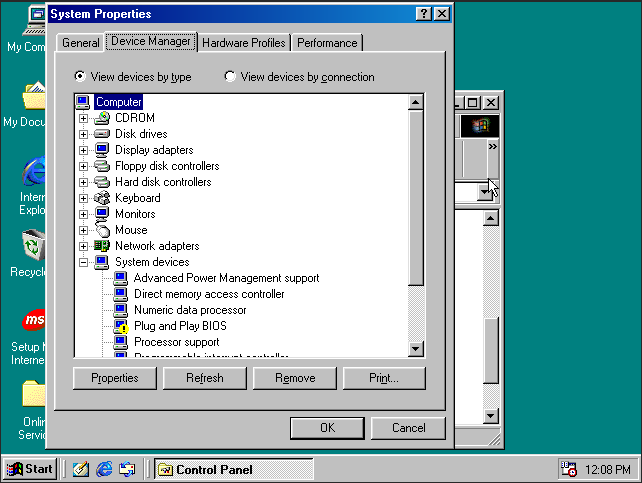Click the Mouse device icon

(x=102, y=230)
